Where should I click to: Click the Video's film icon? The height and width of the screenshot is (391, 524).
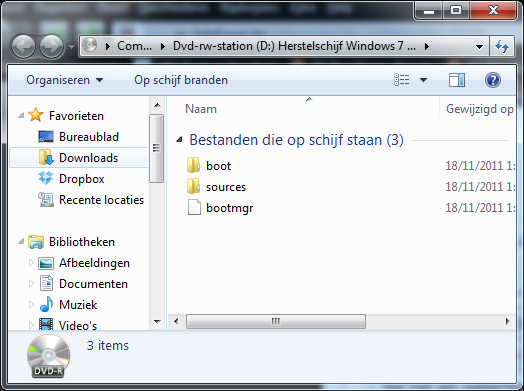click(46, 324)
